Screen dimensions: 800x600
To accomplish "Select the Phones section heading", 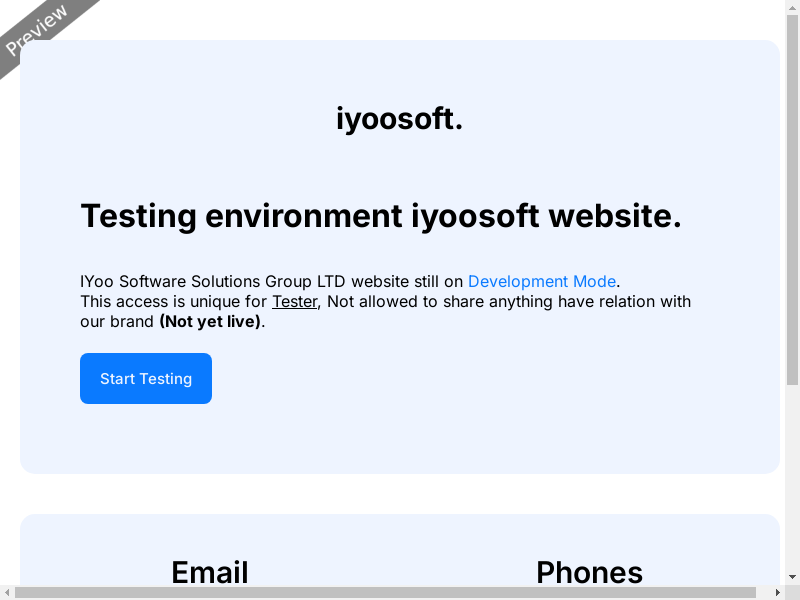I will pos(589,572).
